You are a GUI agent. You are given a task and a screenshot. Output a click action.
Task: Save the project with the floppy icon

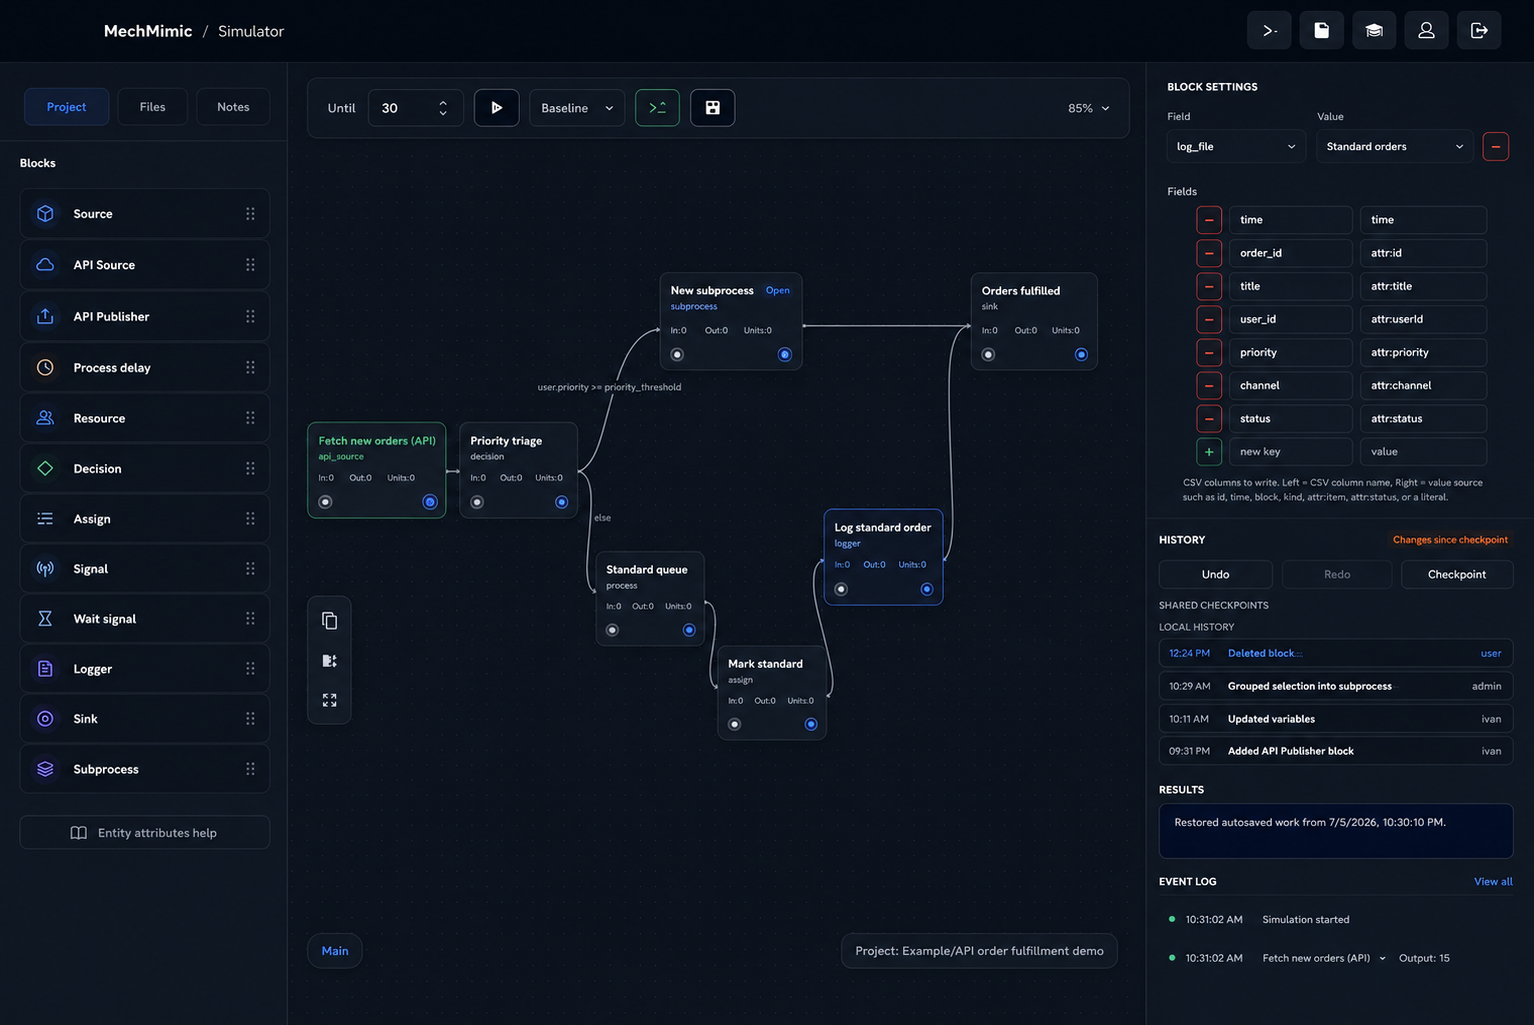(x=713, y=108)
